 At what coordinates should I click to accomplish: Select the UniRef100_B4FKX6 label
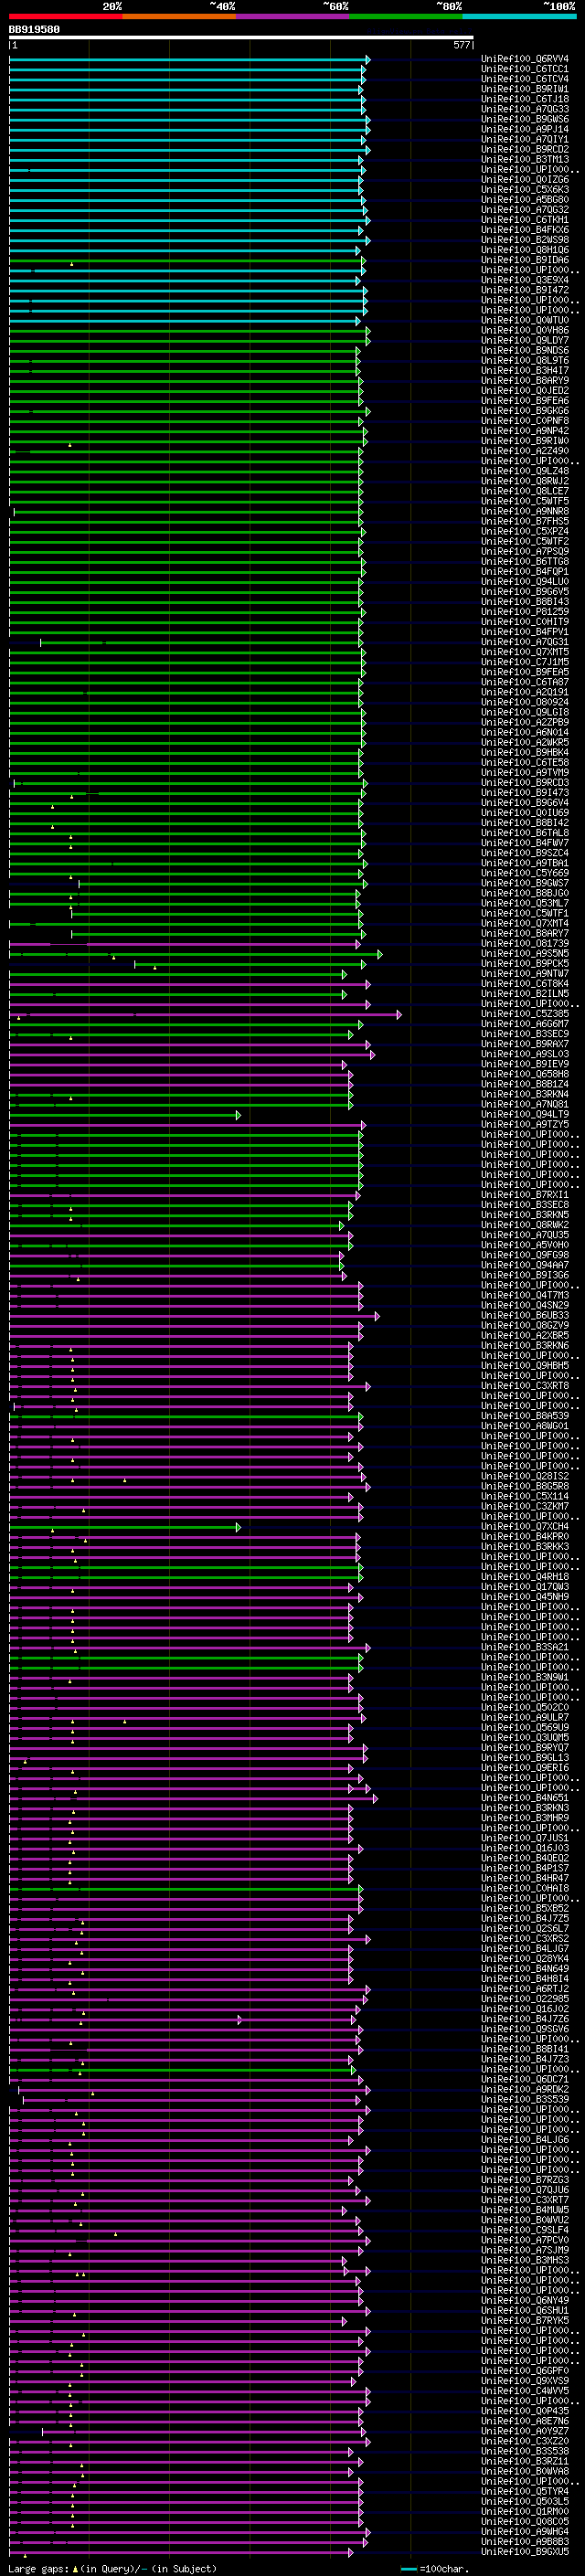[x=524, y=230]
